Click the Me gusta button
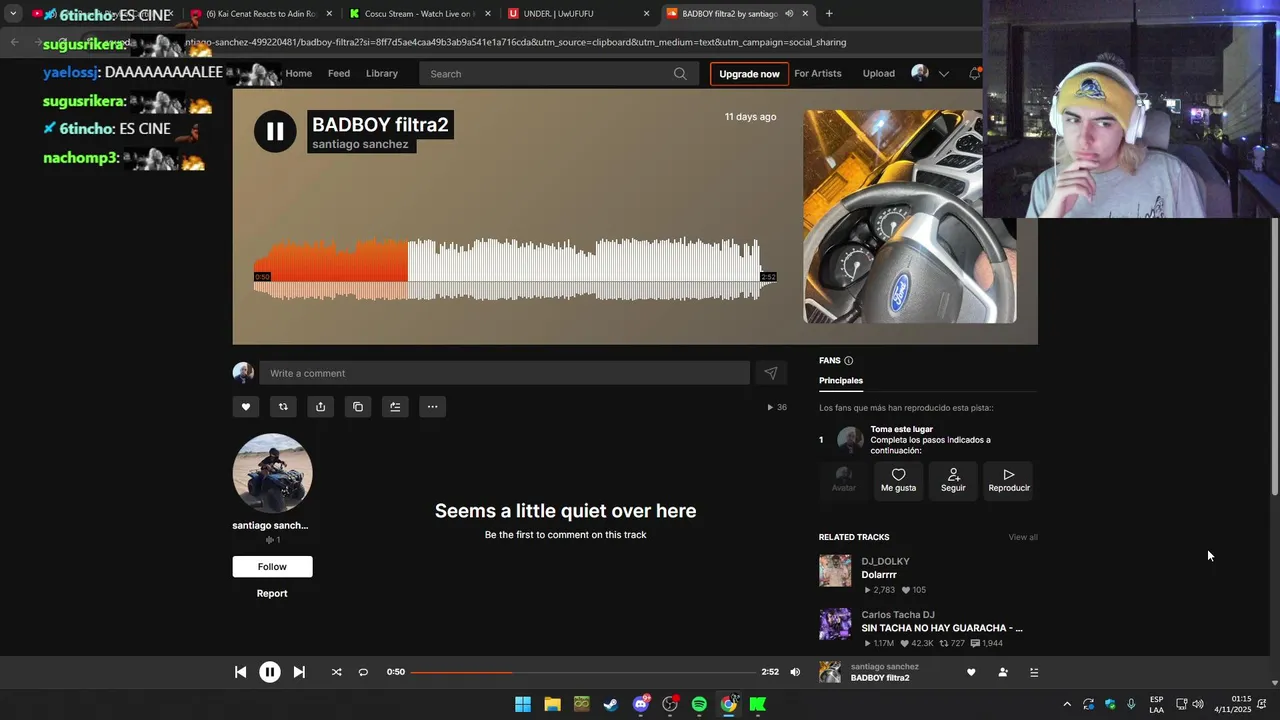This screenshot has height=720, width=1280. [x=898, y=480]
